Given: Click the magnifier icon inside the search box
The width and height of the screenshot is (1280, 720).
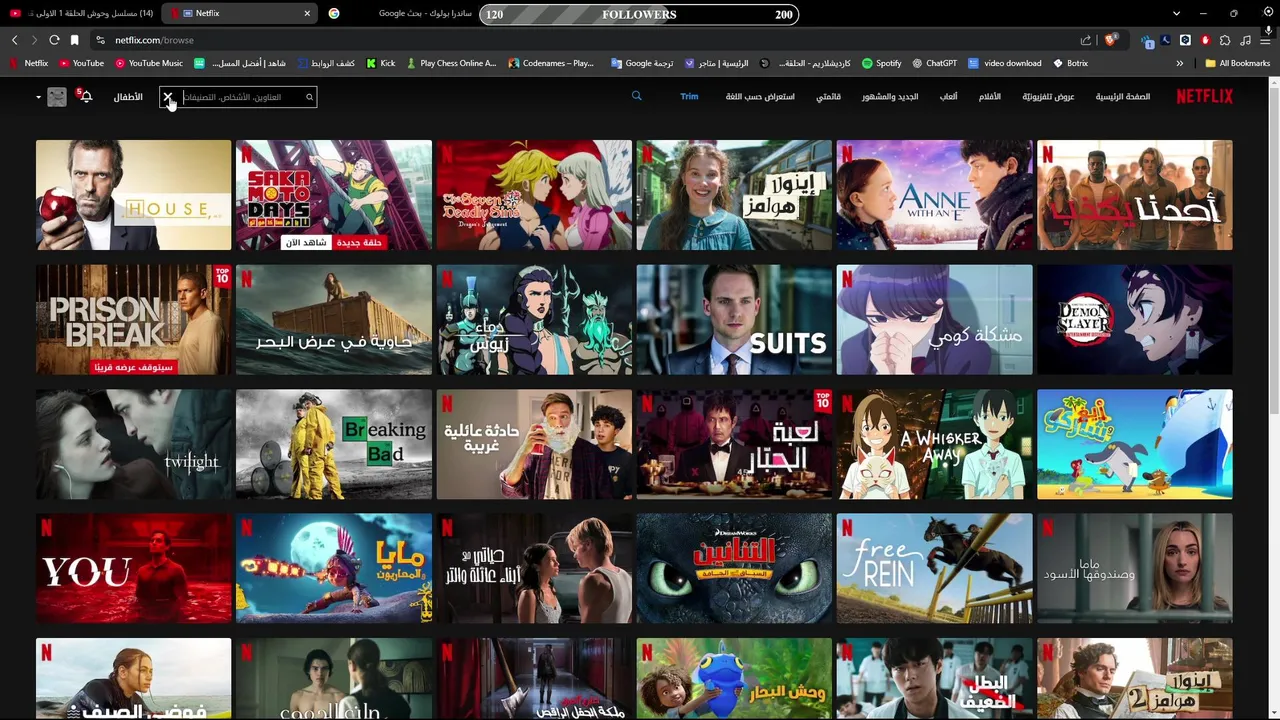Looking at the screenshot, I should tap(310, 97).
